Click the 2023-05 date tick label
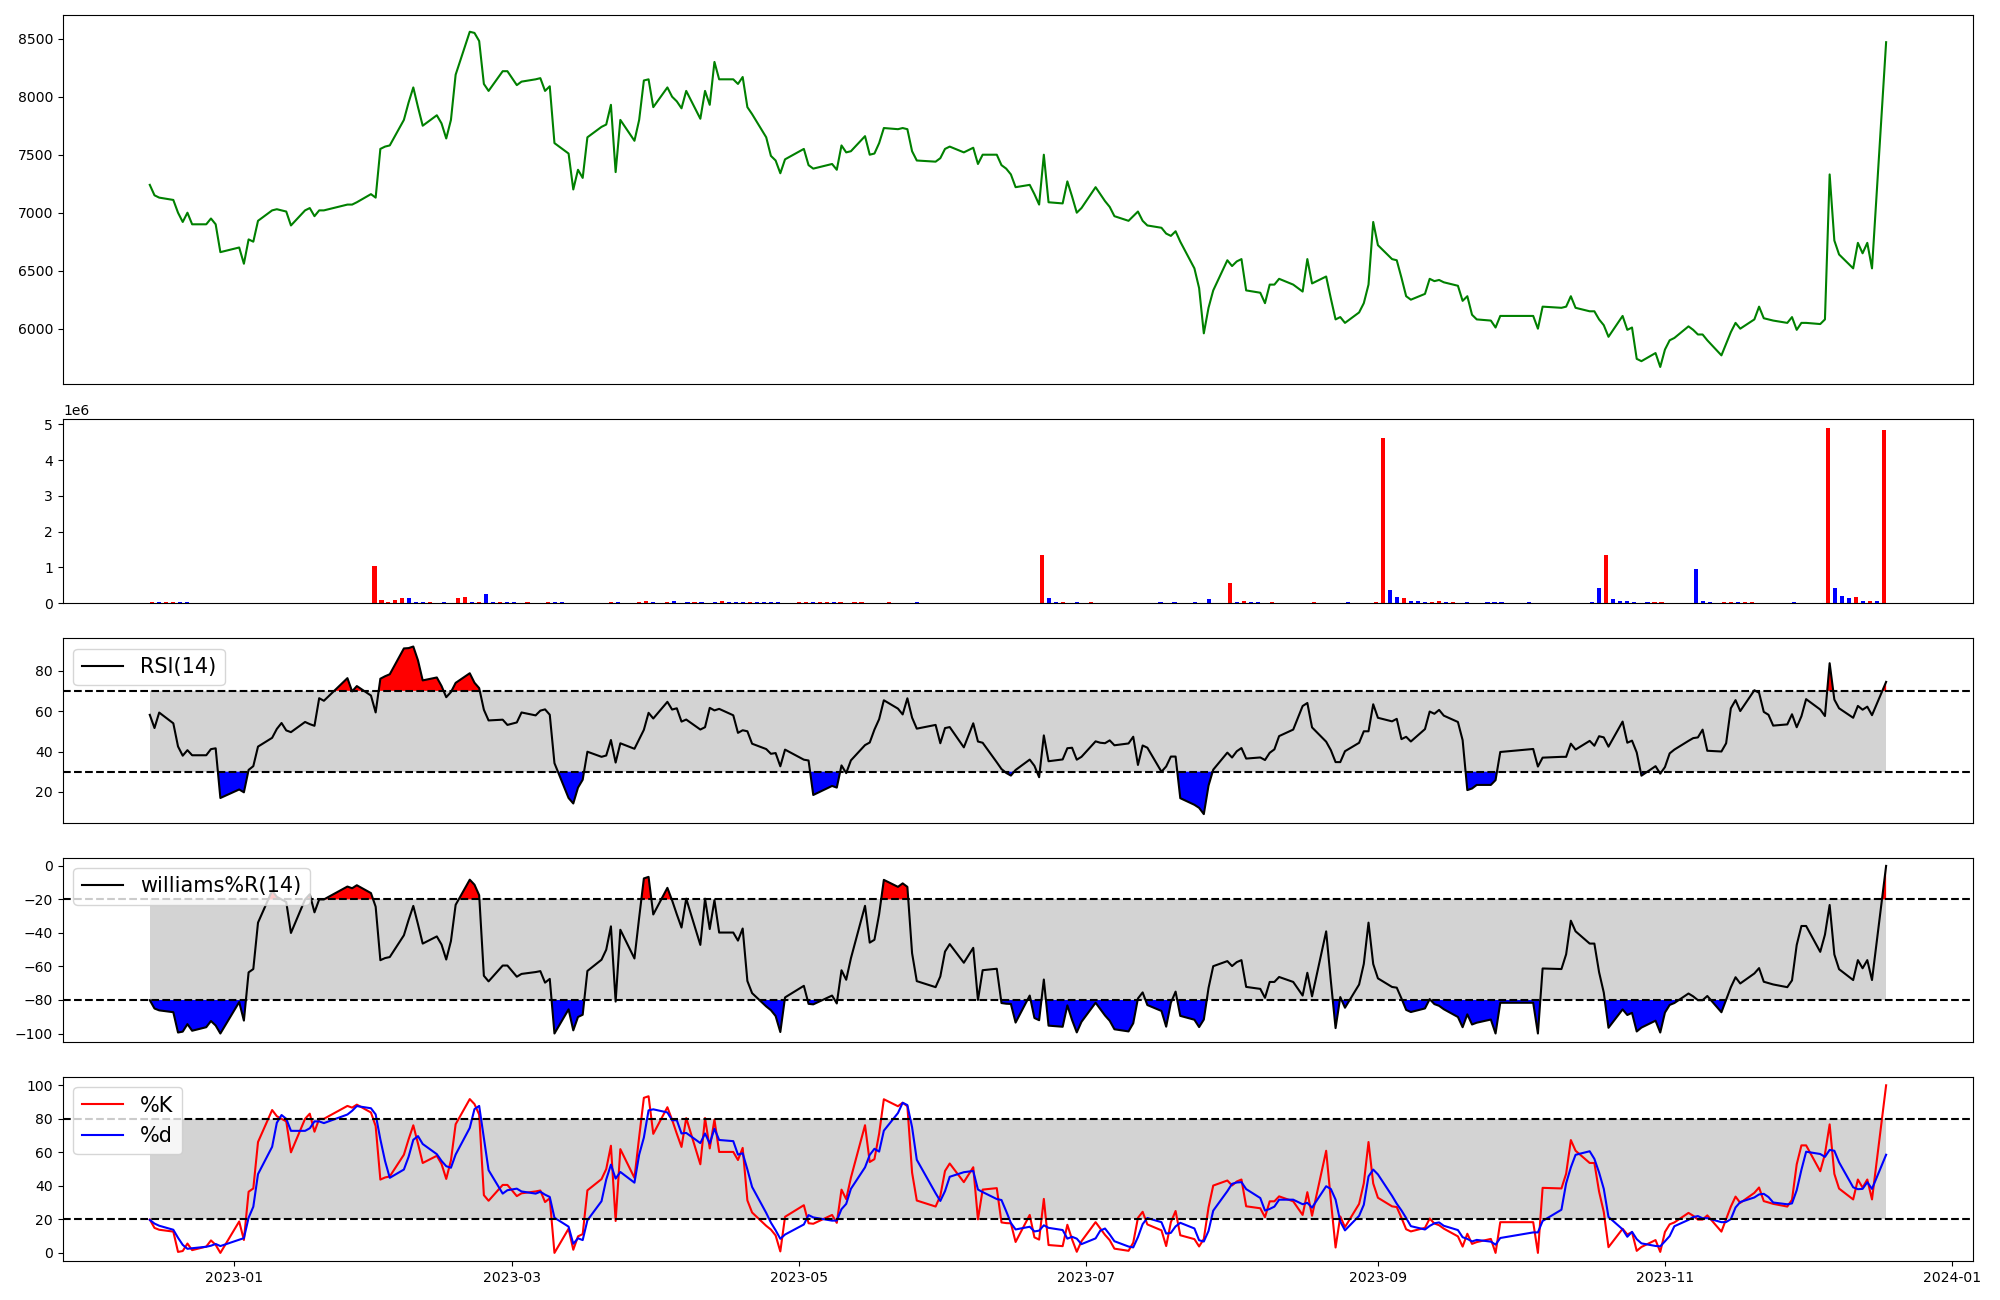This screenshot has width=2000, height=1300. click(x=799, y=1277)
